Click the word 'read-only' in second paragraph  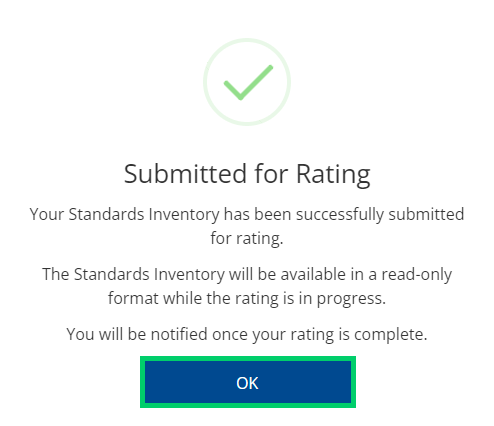[x=417, y=275]
